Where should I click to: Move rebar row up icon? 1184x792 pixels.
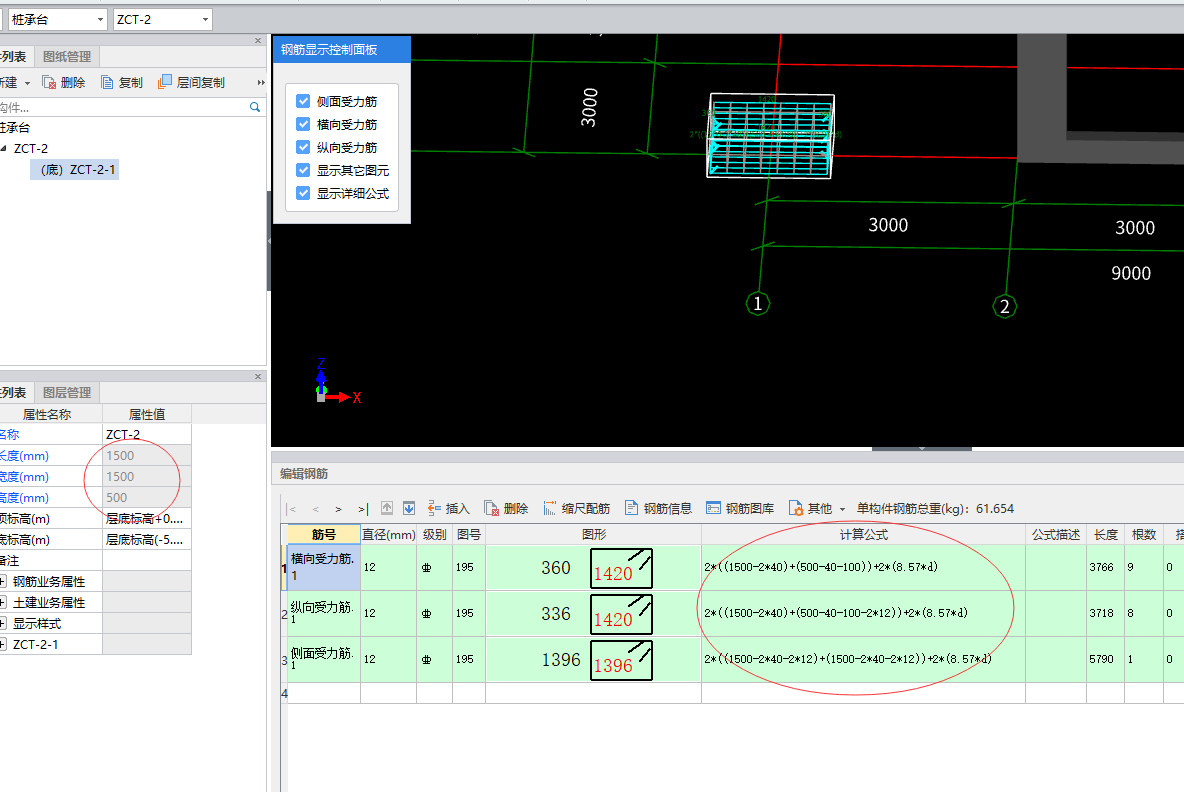click(387, 508)
